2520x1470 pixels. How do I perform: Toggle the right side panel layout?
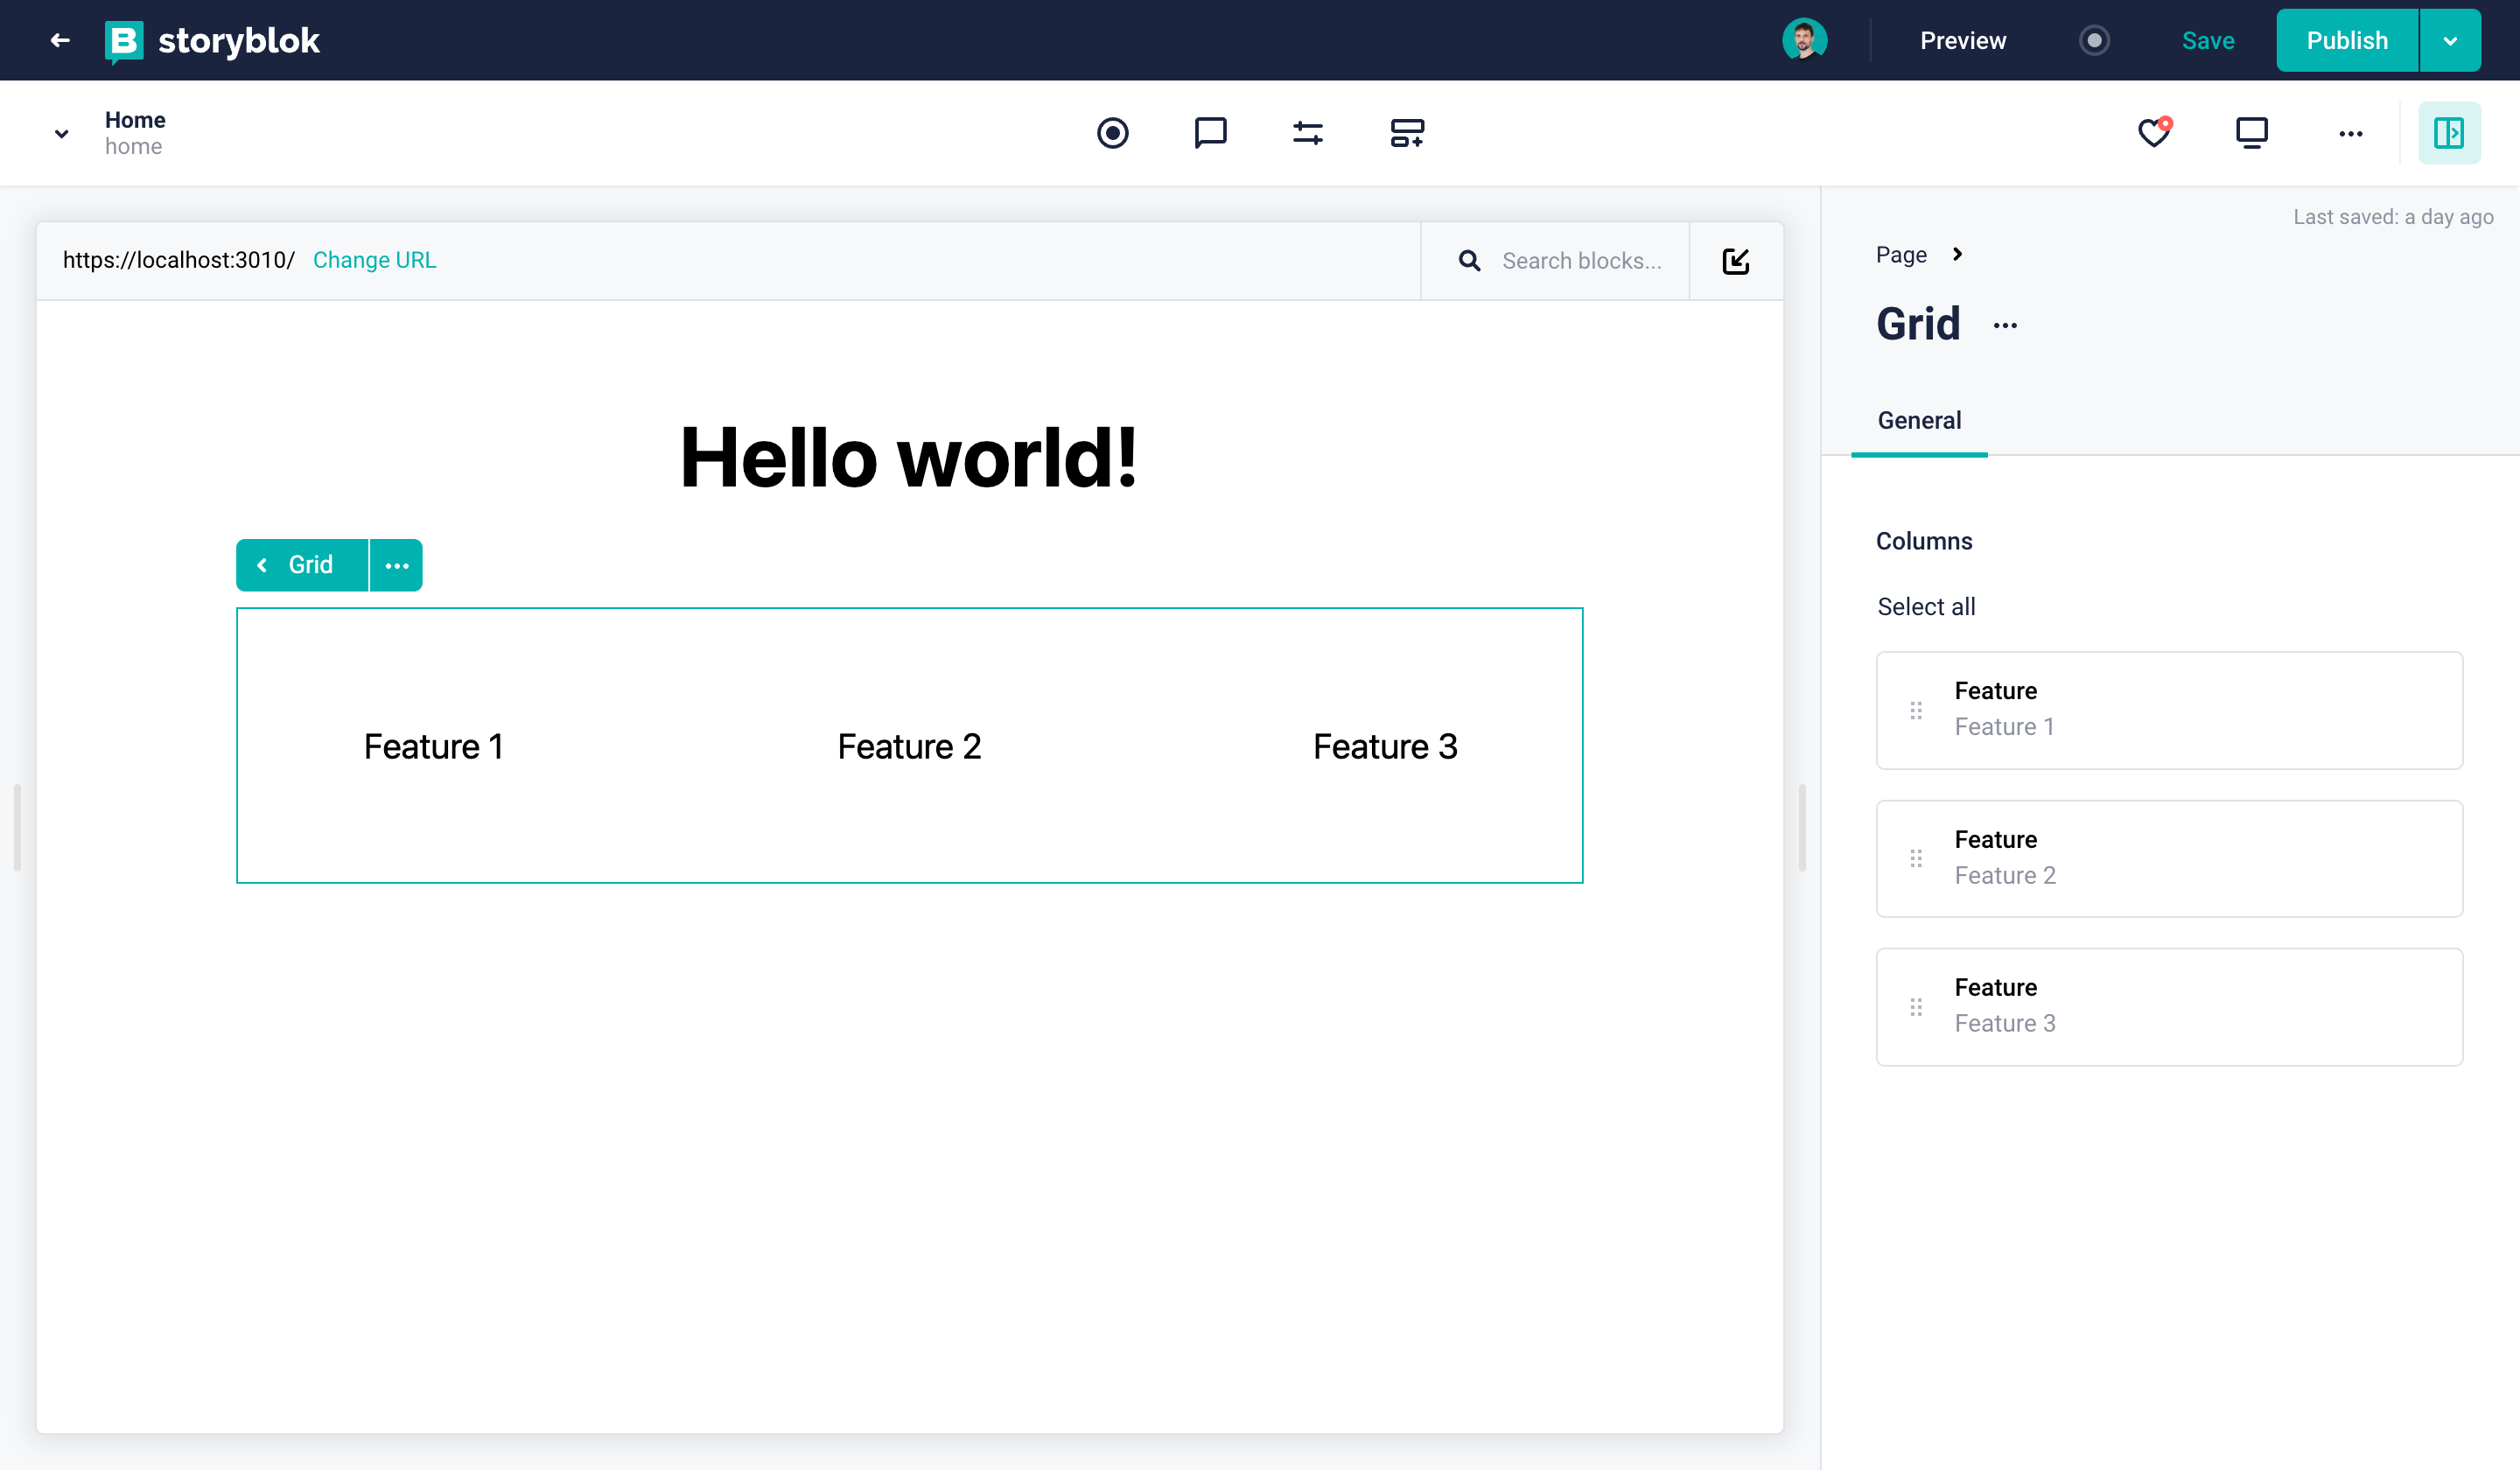2448,132
